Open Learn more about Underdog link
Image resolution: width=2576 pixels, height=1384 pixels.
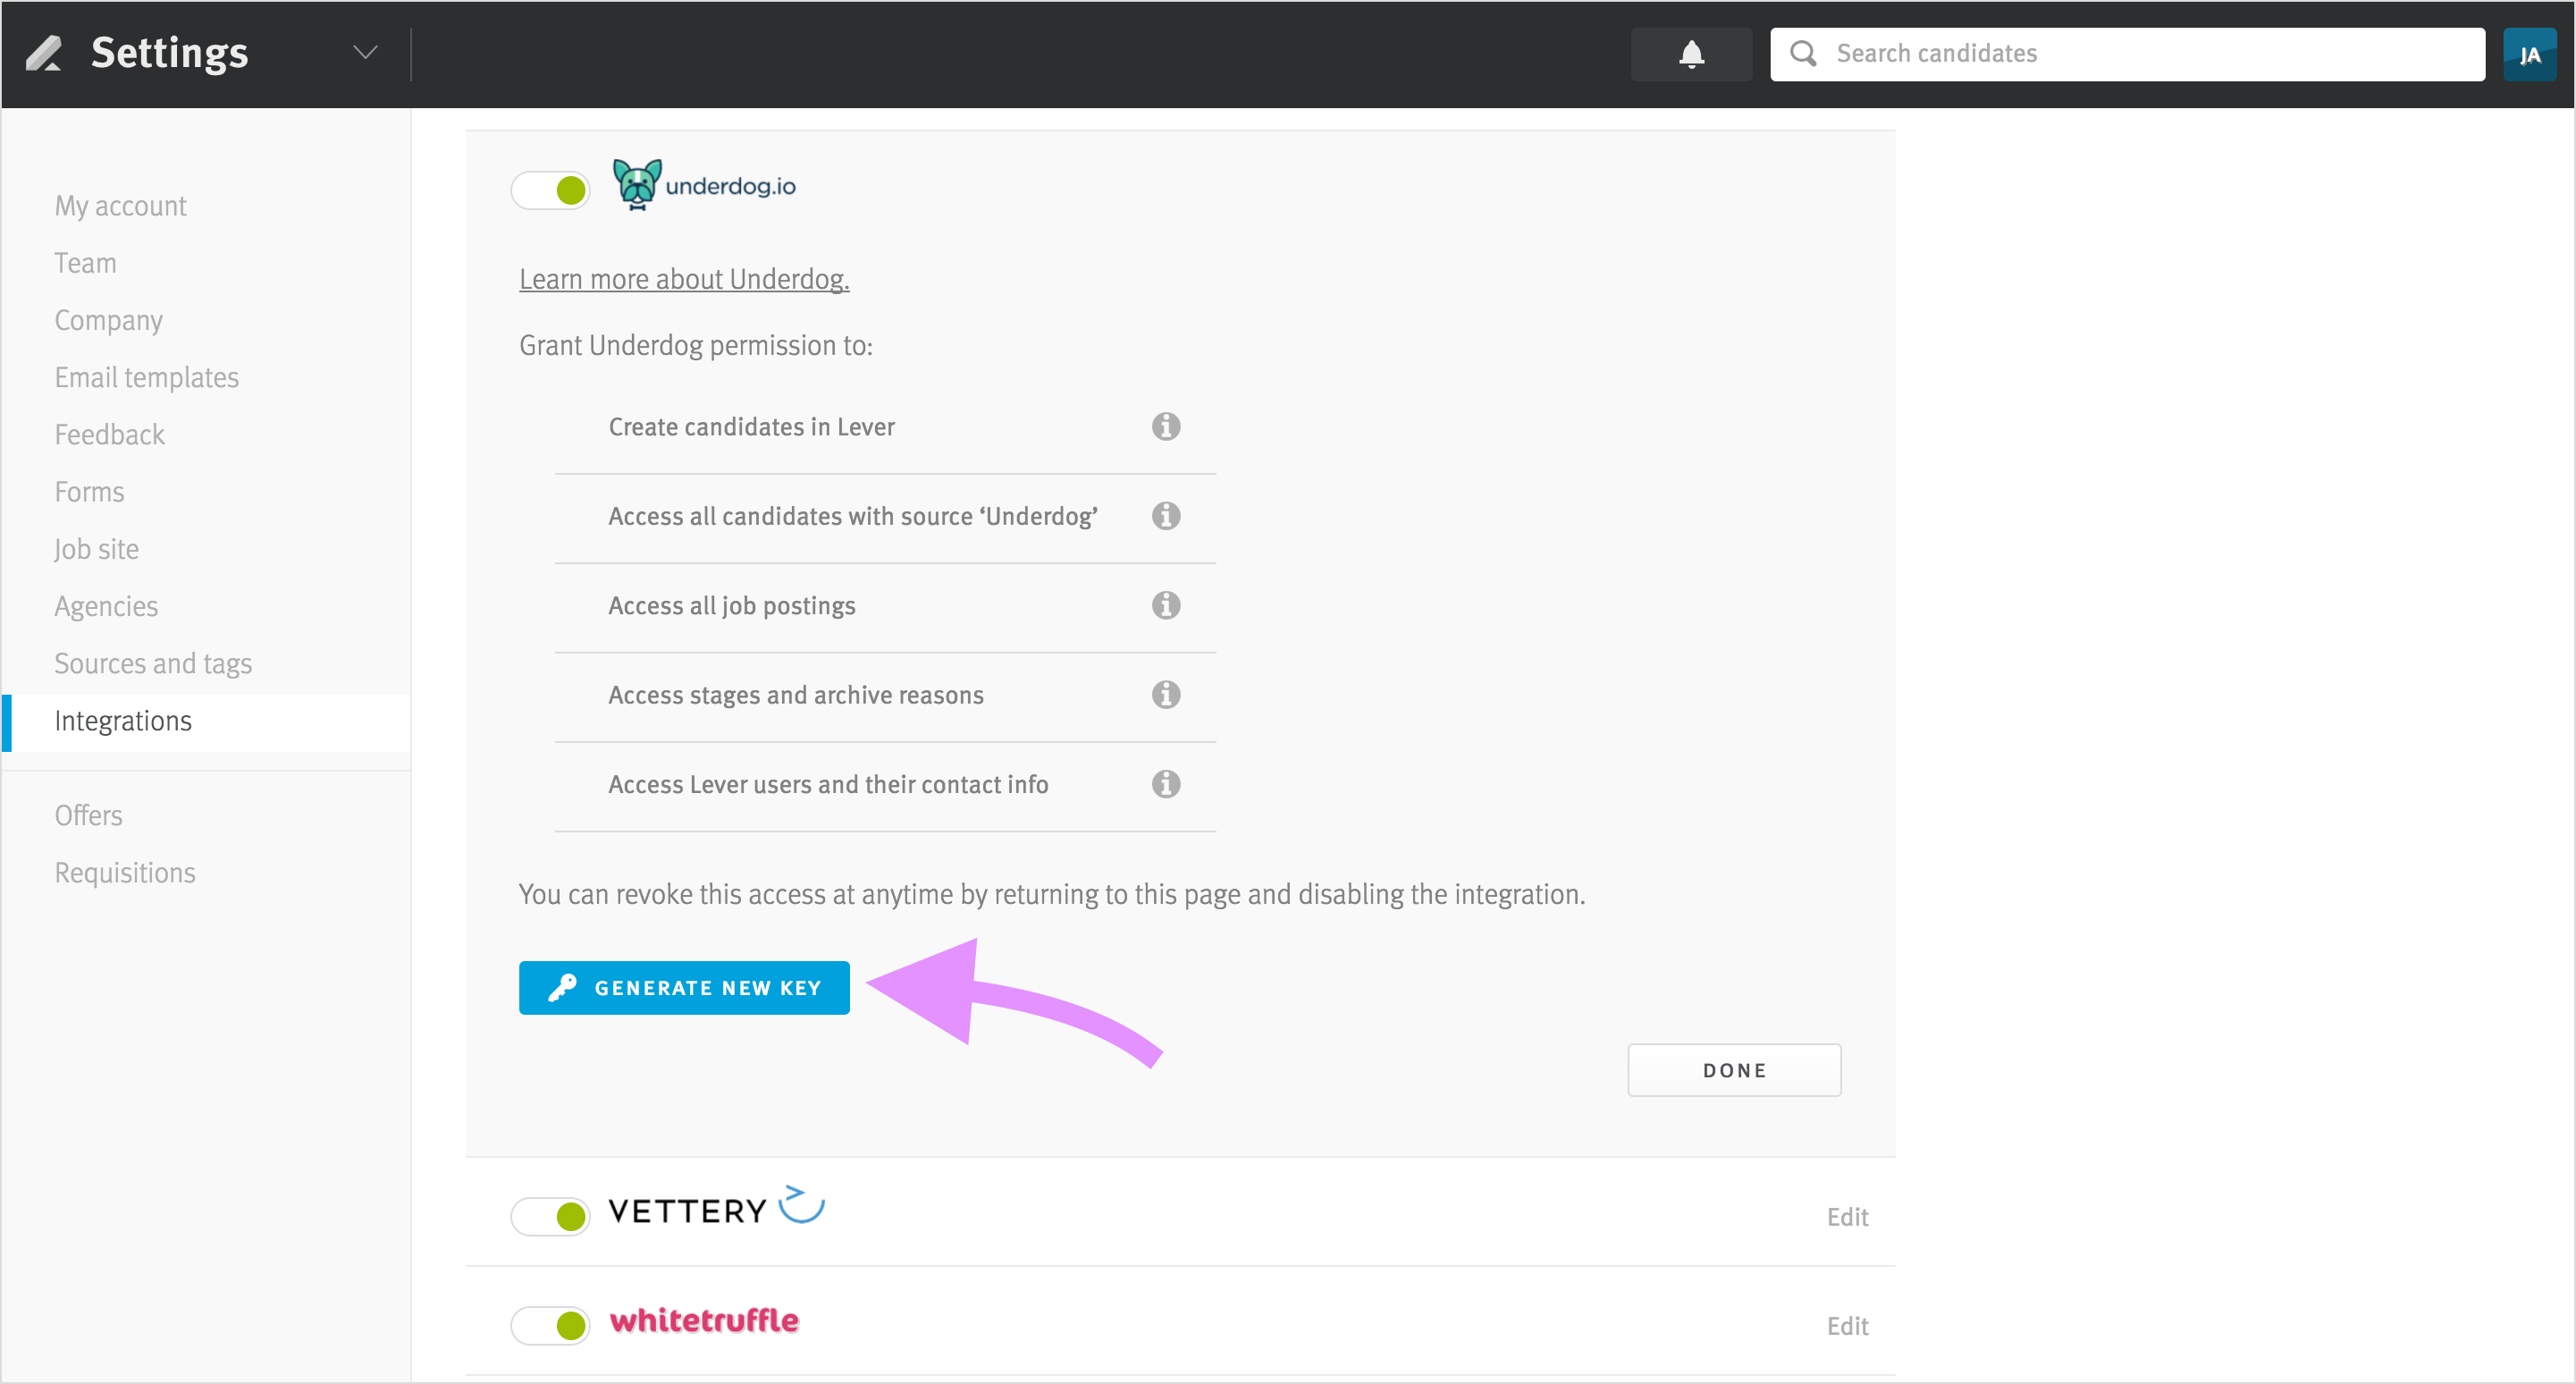[684, 279]
